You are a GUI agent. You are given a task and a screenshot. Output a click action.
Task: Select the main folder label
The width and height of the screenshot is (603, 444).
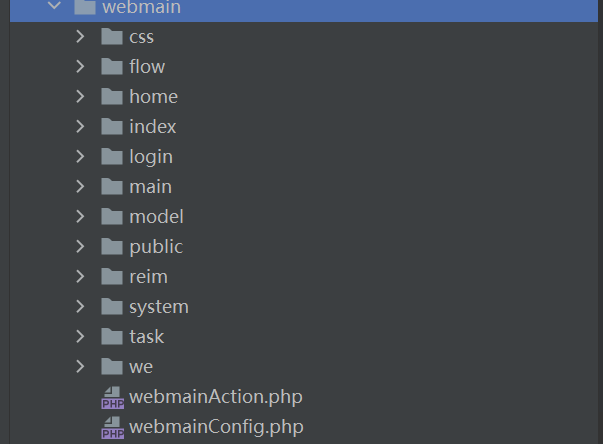point(150,187)
